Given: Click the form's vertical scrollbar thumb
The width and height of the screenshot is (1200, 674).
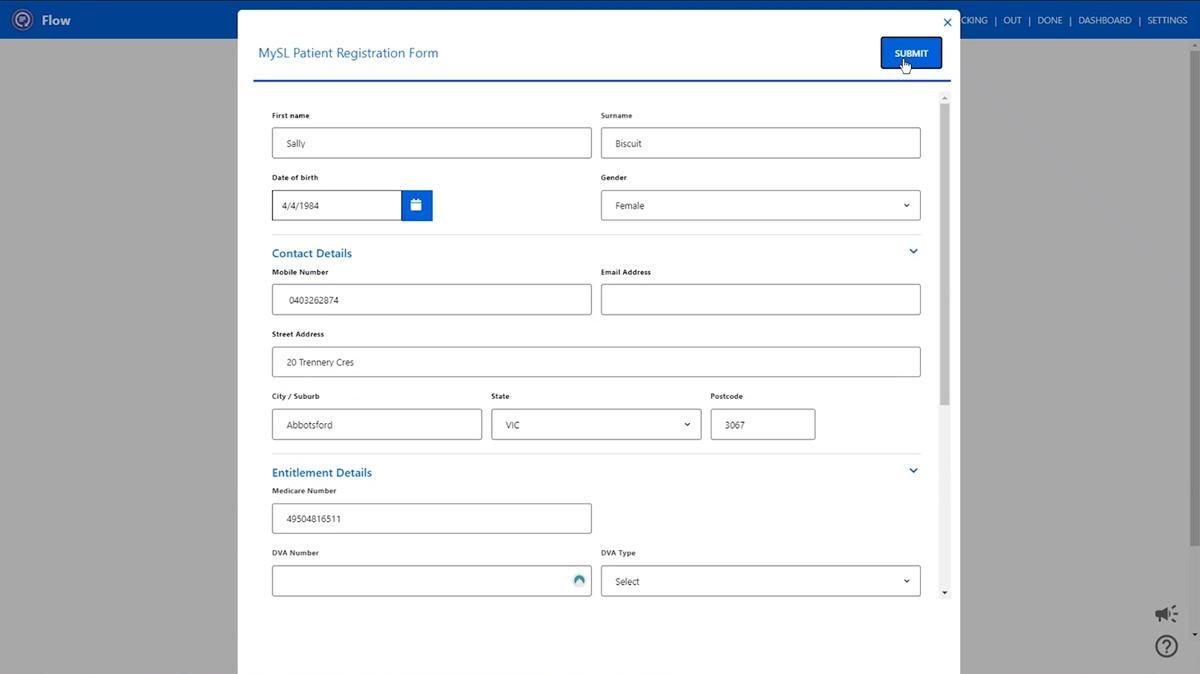Looking at the screenshot, I should (x=945, y=250).
